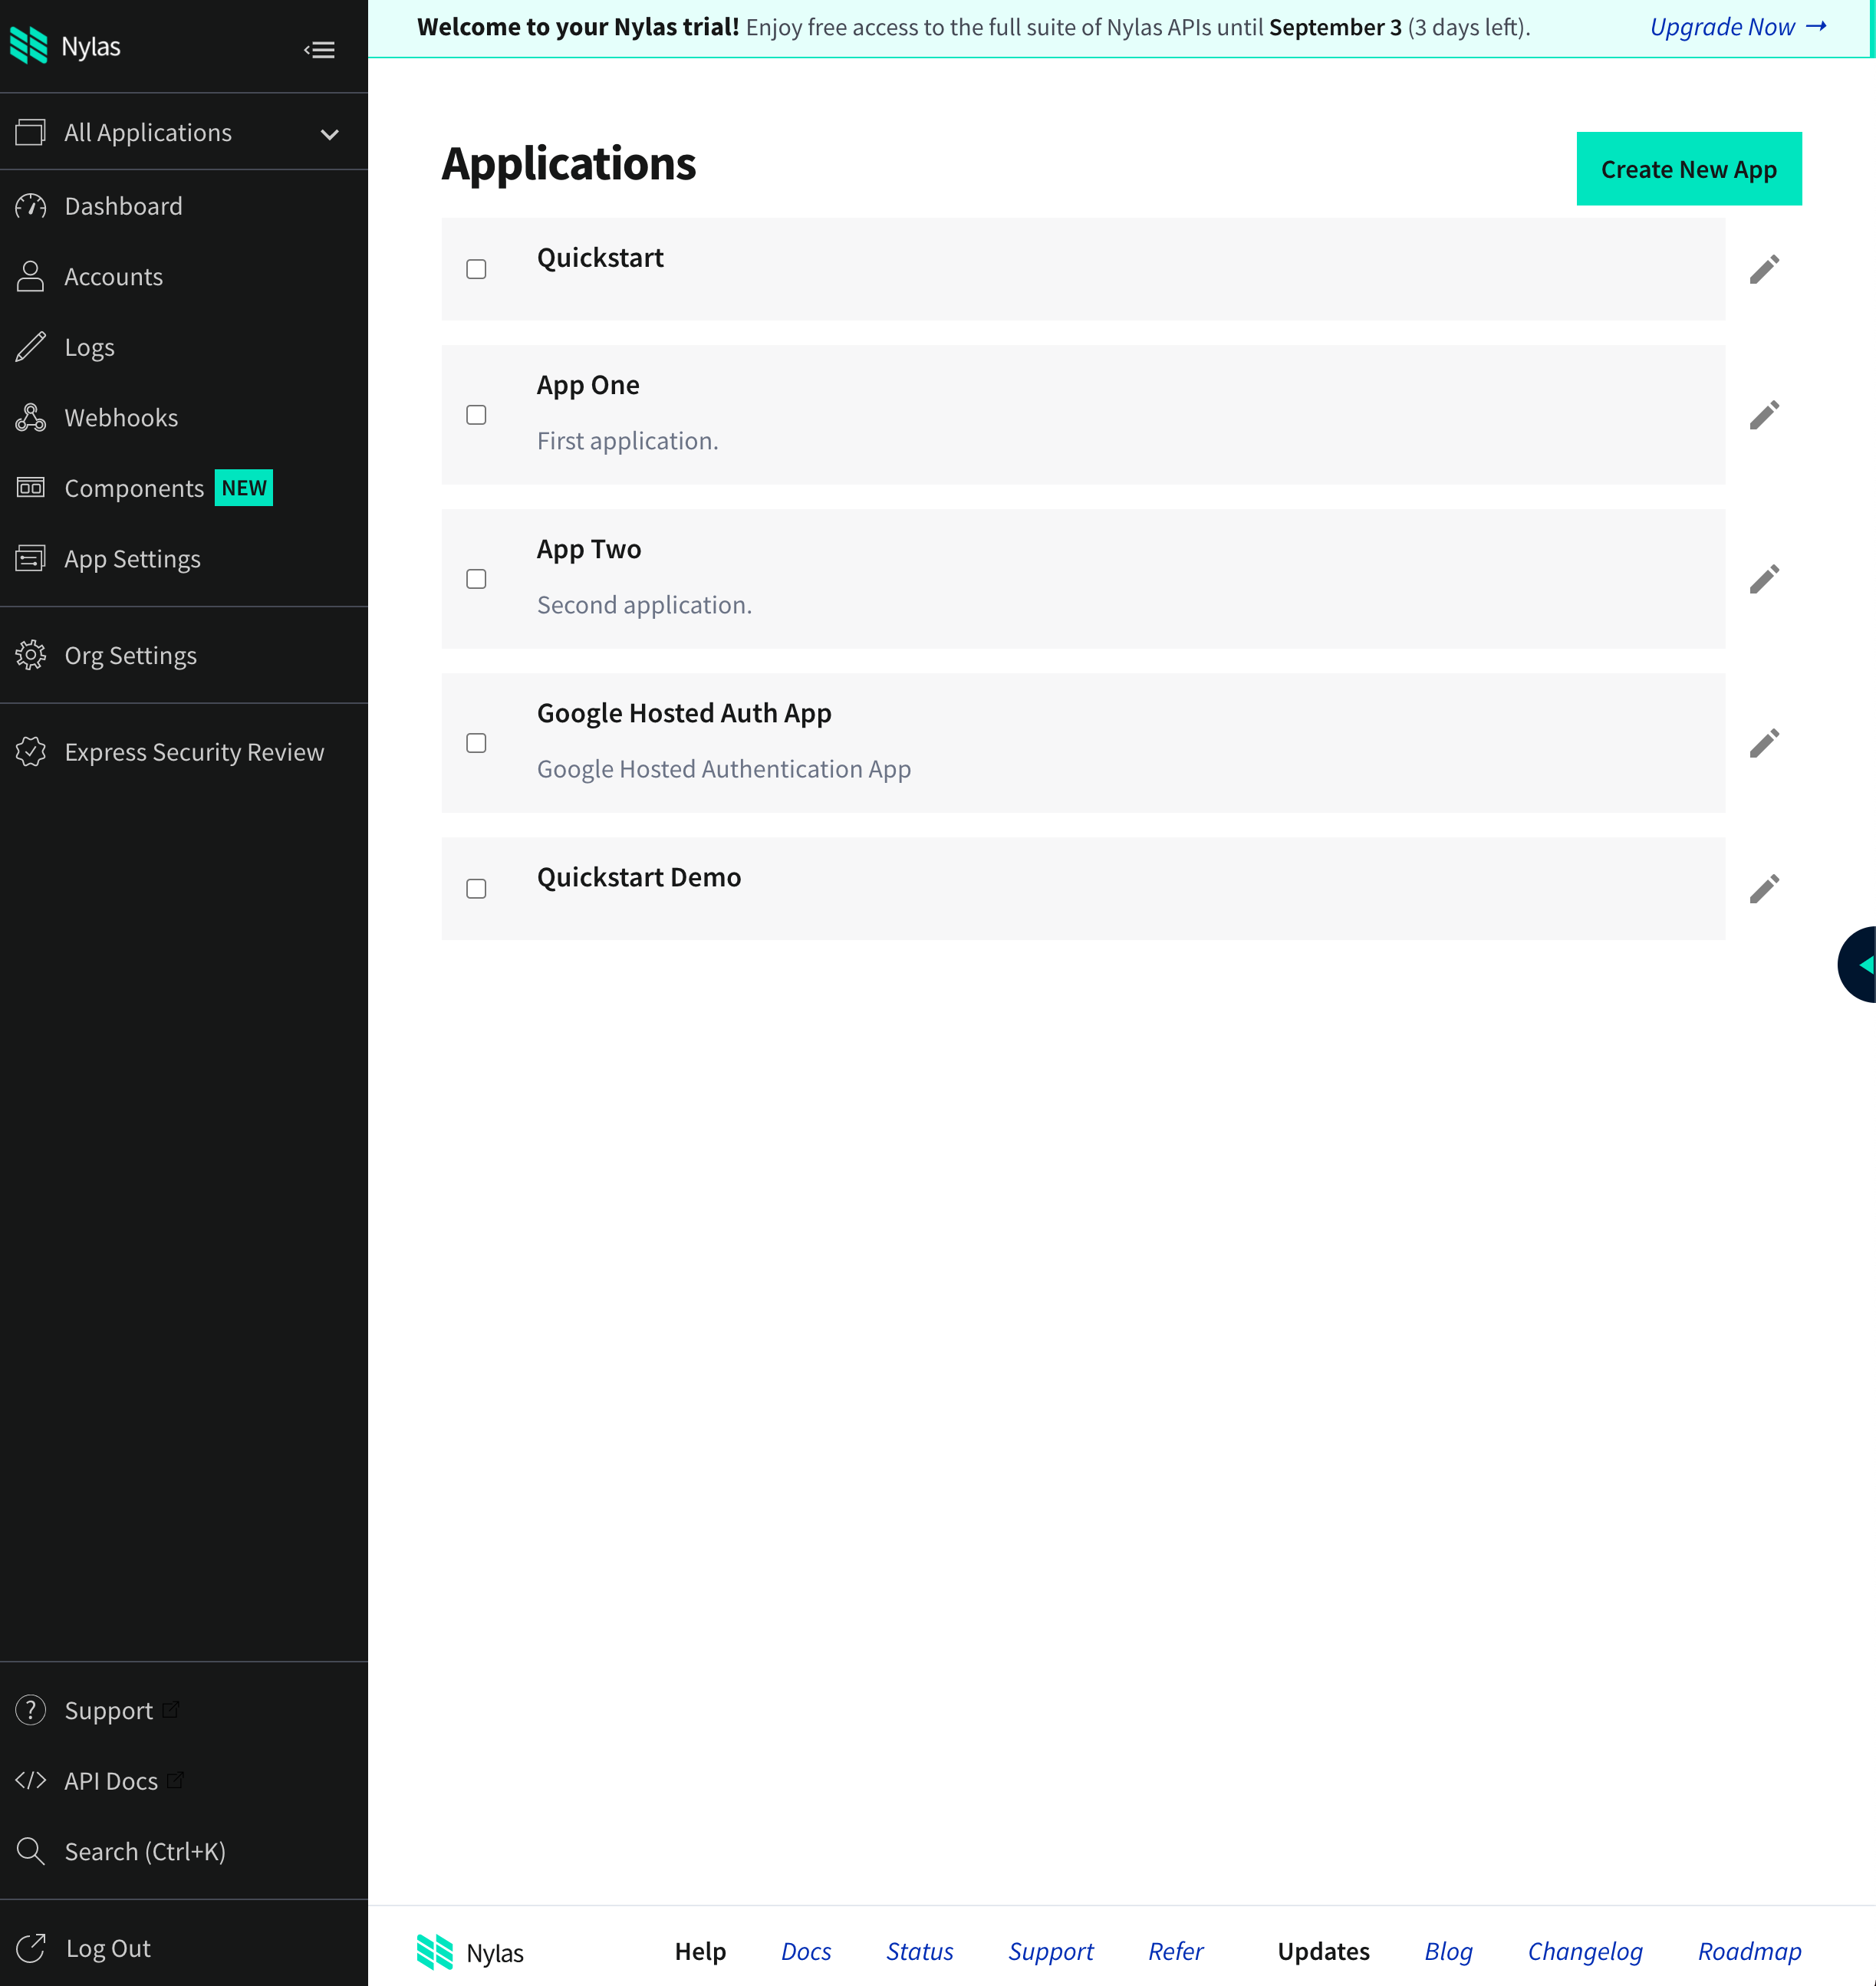
Task: Open Components from the sidebar
Action: [x=136, y=488]
